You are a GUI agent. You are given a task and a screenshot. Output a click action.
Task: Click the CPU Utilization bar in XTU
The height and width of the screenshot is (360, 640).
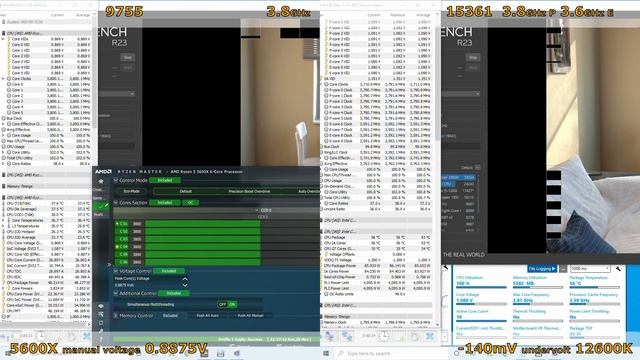coord(481,287)
